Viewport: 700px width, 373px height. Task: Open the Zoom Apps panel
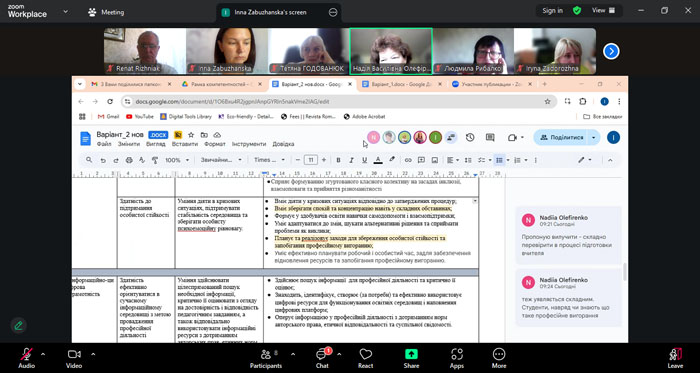pyautogui.click(x=457, y=358)
